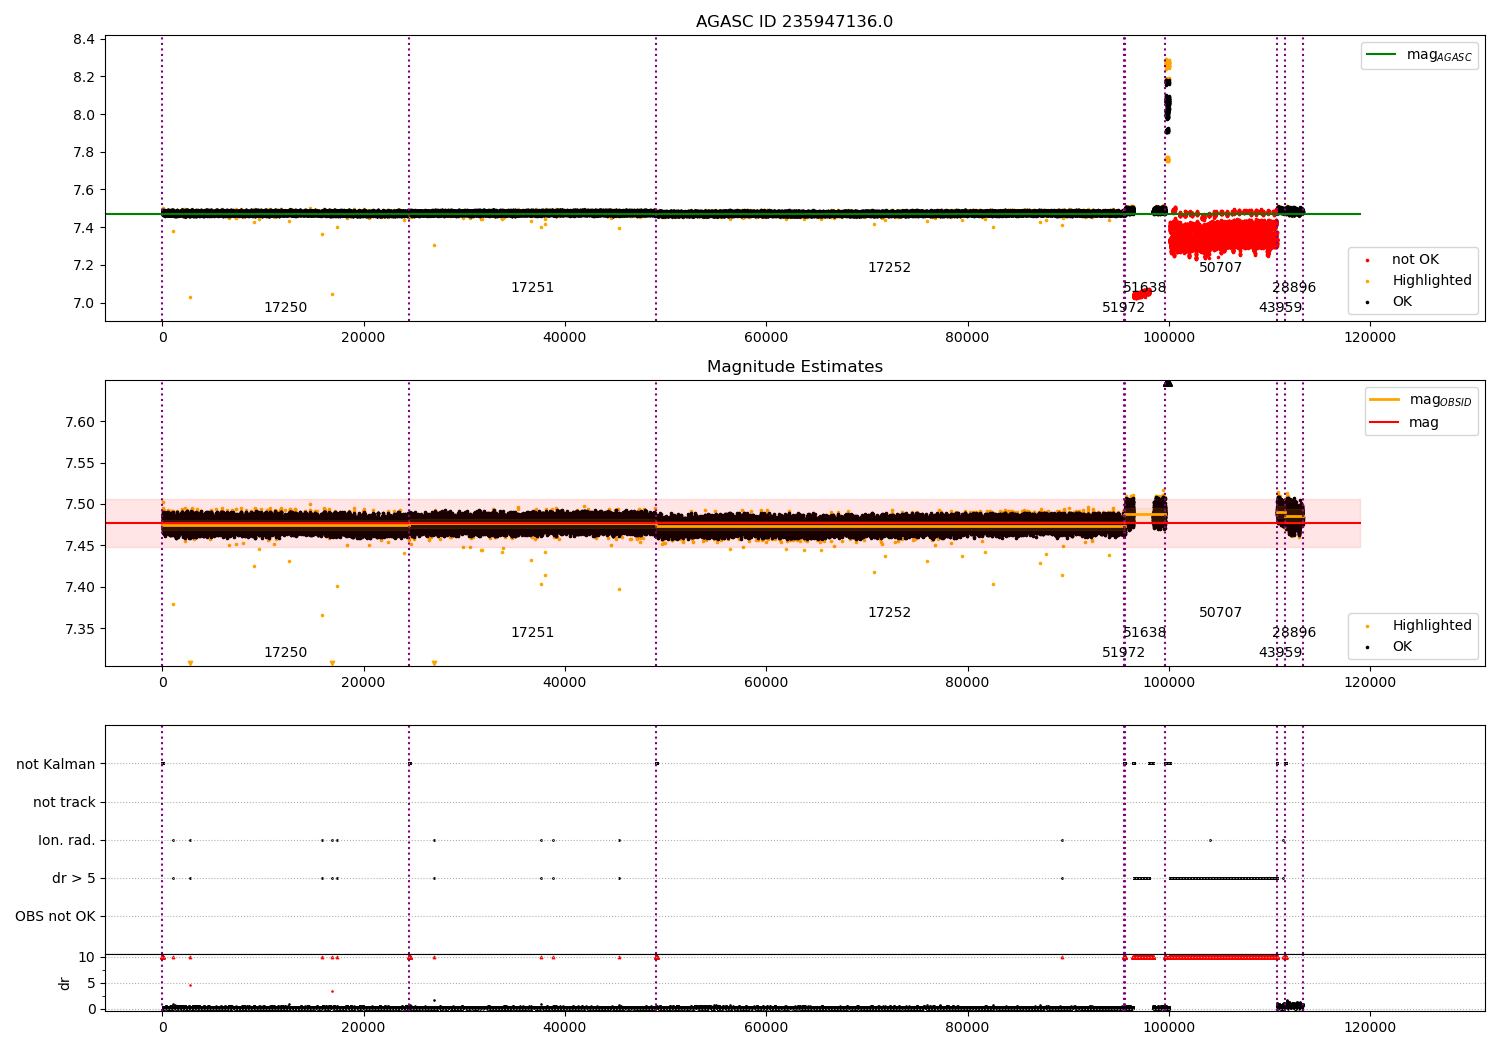Click the '7.6' y-axis tick in top plot
Image resolution: width=1500 pixels, height=1050 pixels.
pos(85,191)
